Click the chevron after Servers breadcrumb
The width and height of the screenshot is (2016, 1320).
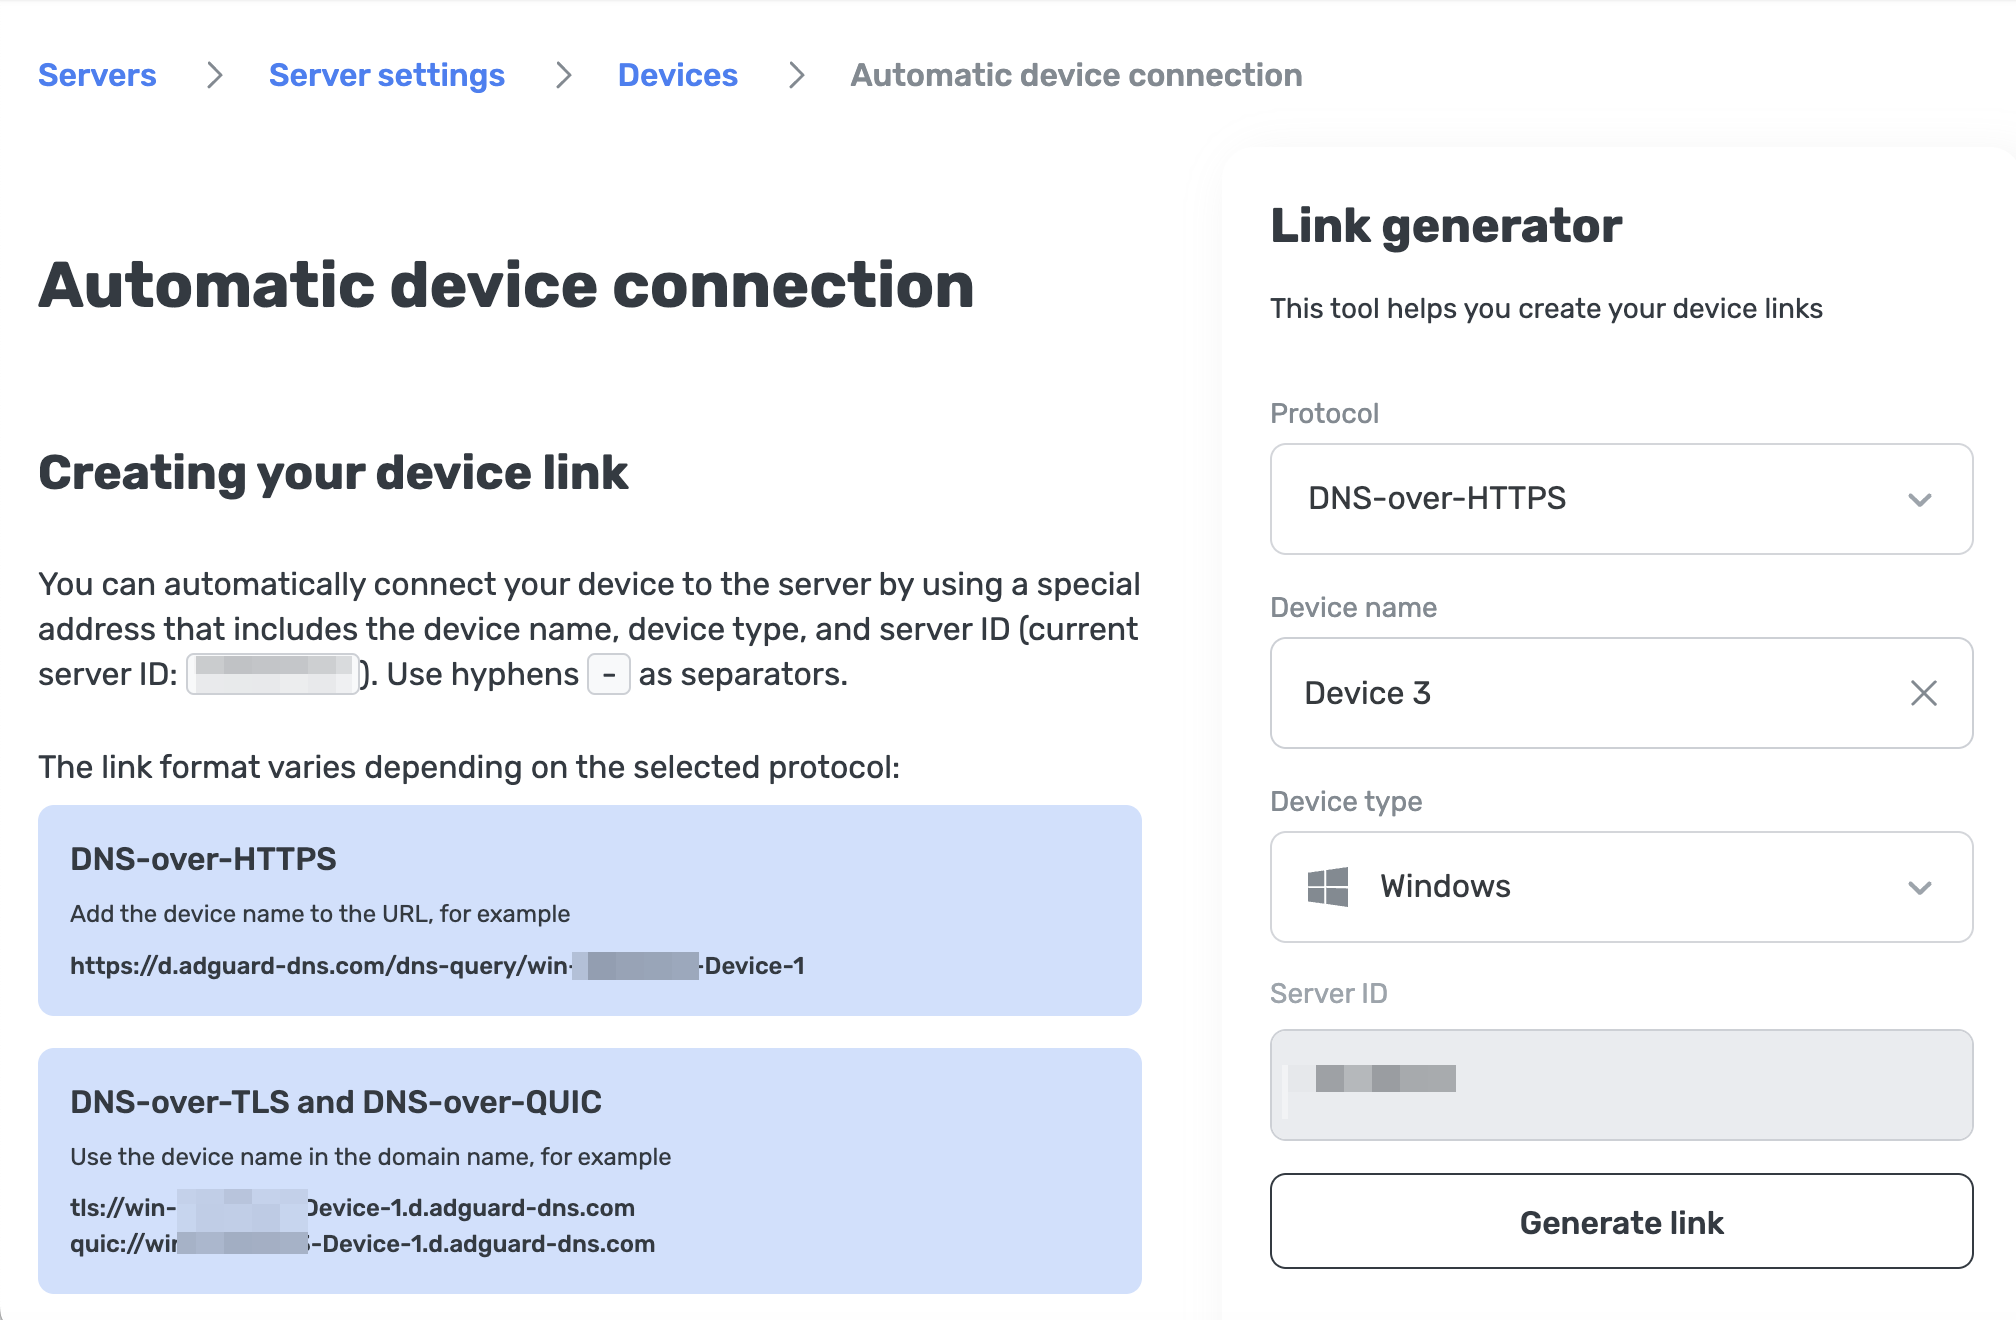[214, 75]
